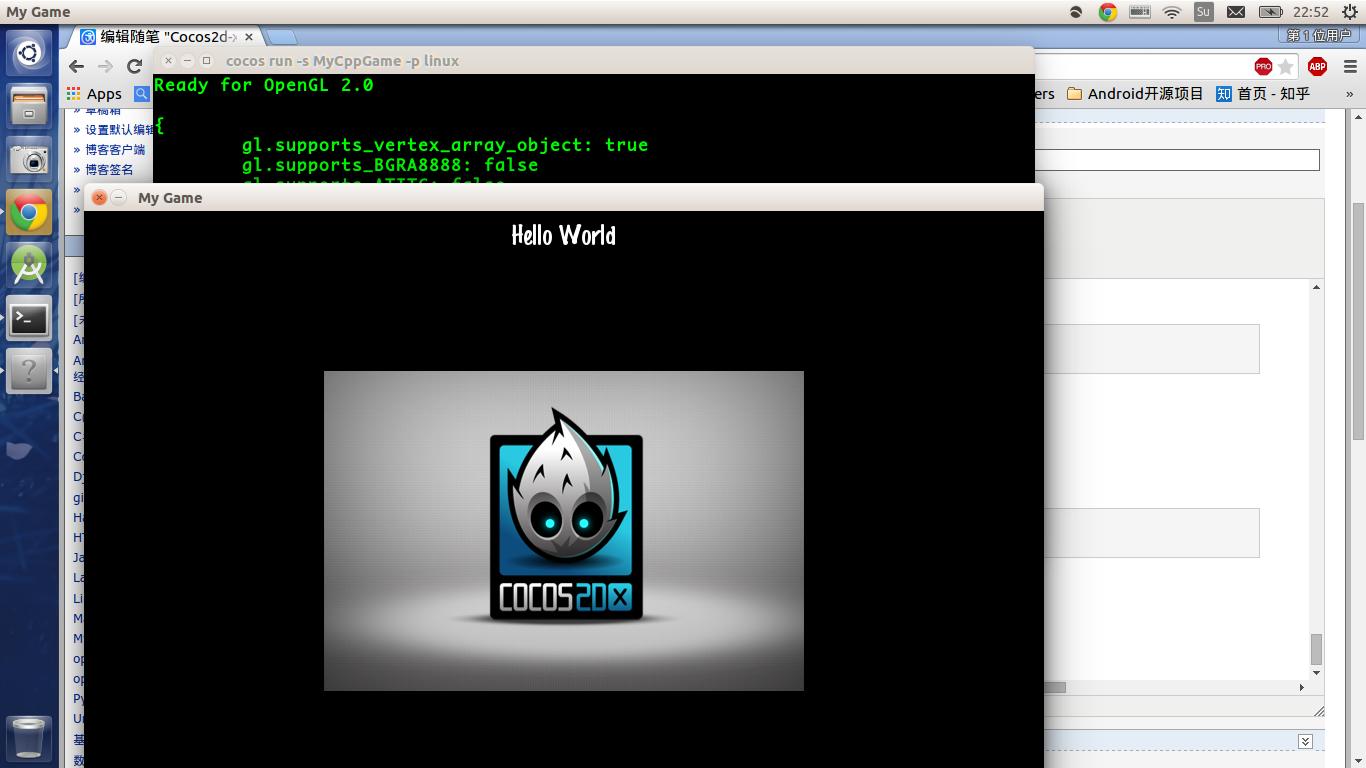The height and width of the screenshot is (768, 1366).
Task: Open the Files manager from the dock
Action: pos(29,105)
